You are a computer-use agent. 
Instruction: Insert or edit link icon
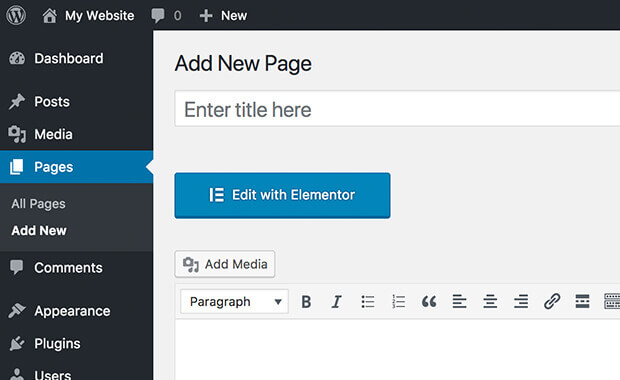552,302
